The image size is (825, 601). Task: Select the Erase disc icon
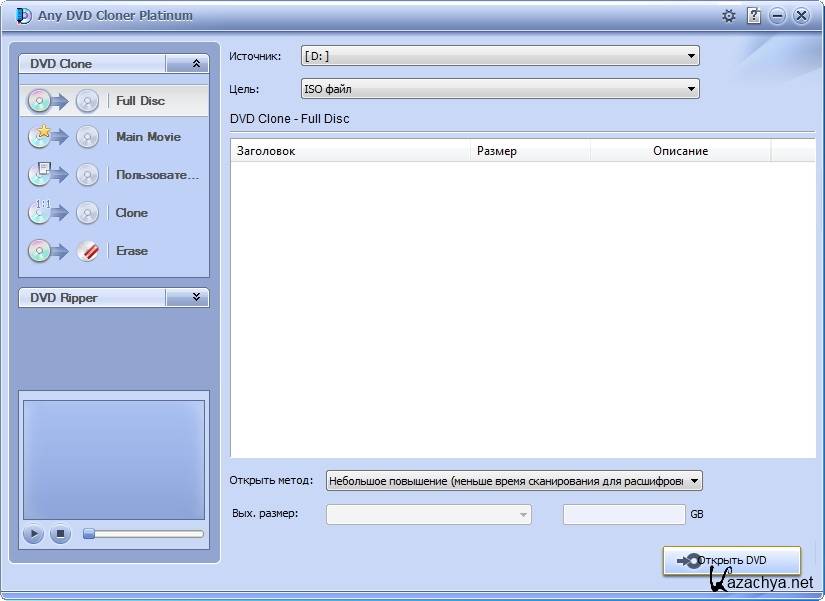(63, 251)
